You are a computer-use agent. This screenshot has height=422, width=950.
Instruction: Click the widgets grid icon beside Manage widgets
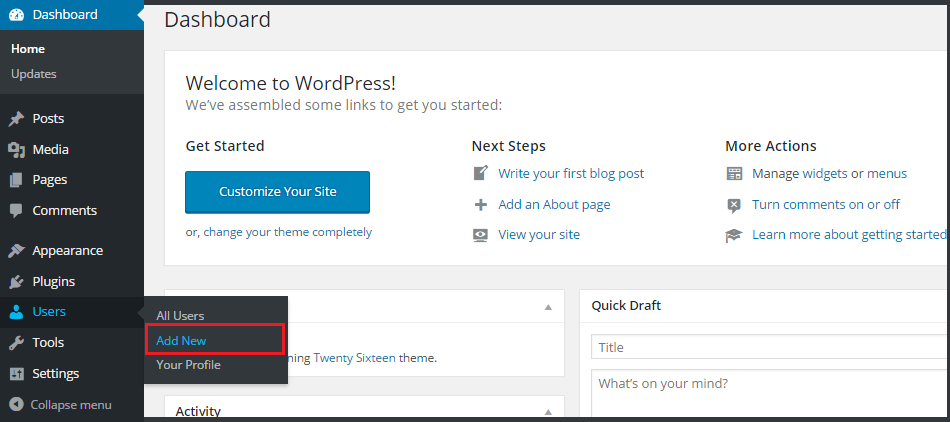tap(734, 174)
